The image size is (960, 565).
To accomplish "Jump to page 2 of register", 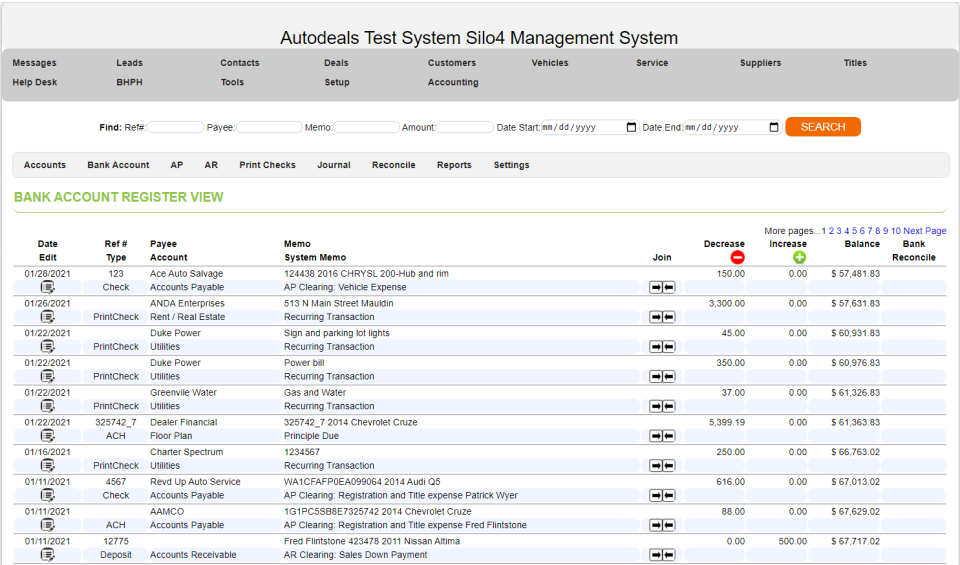I will pos(831,231).
